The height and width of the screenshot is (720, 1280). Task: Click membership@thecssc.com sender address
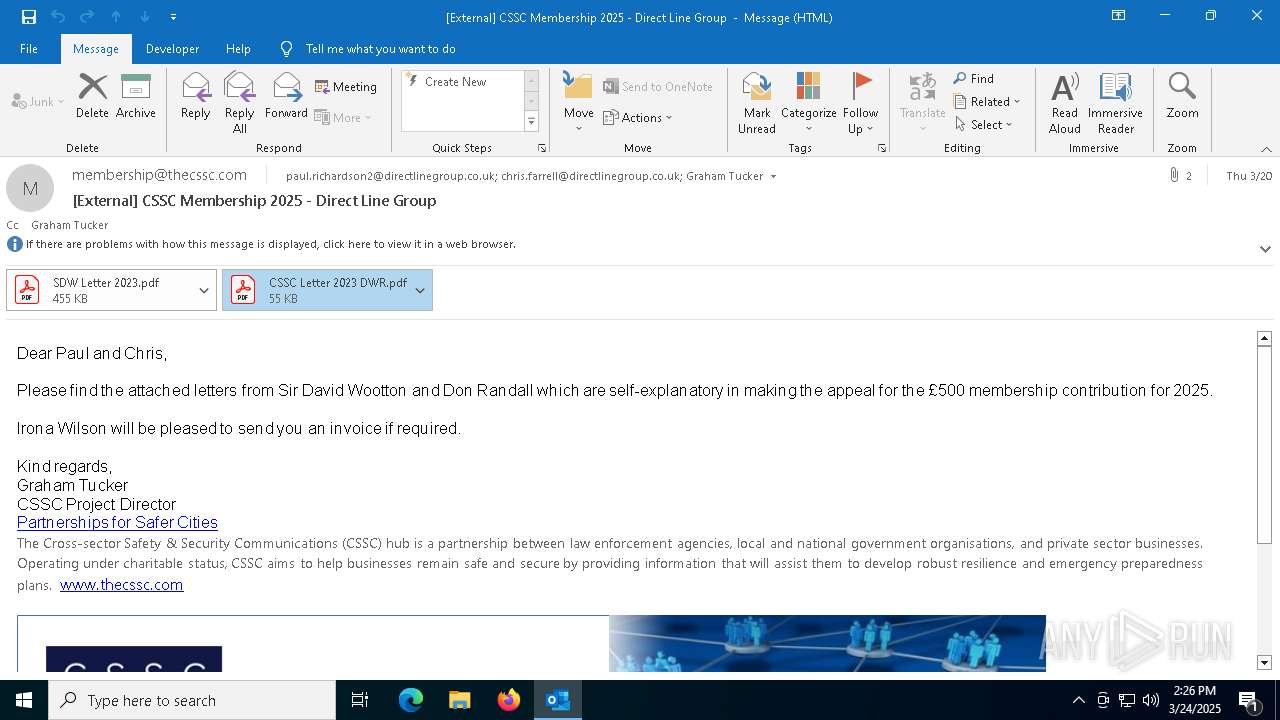[x=159, y=175]
